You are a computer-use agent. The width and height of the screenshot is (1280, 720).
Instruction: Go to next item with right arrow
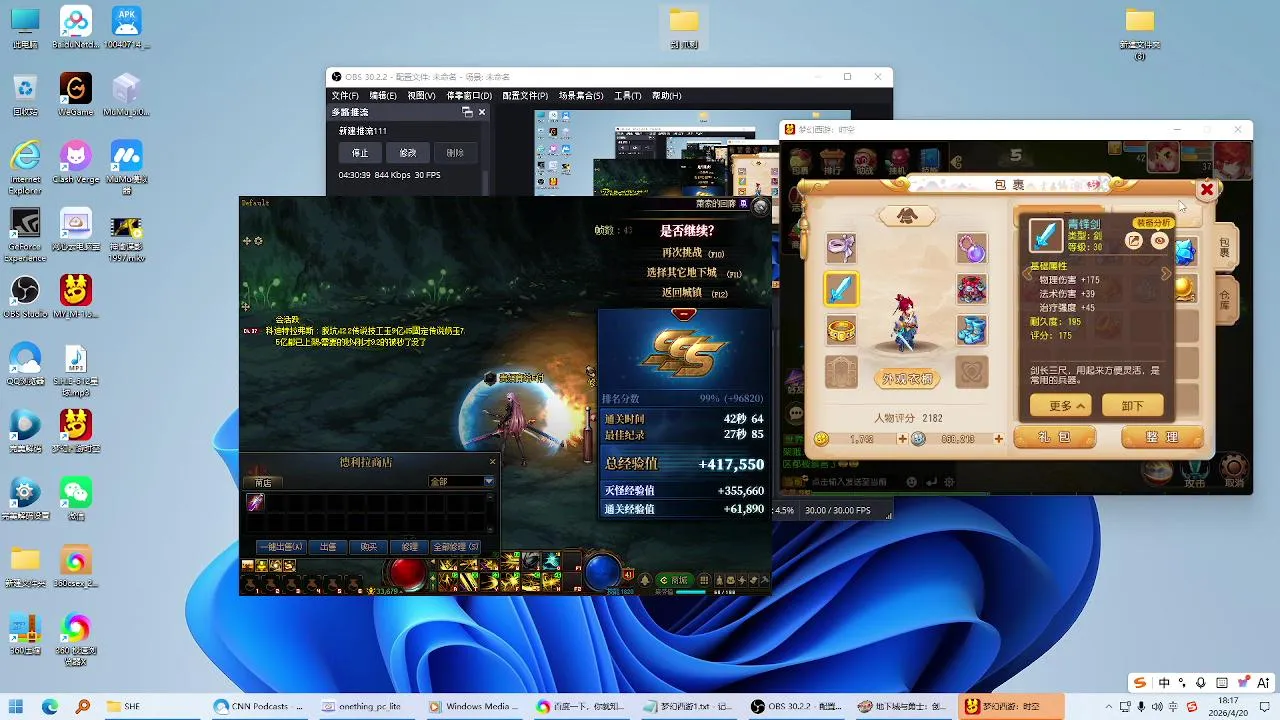(x=1166, y=274)
